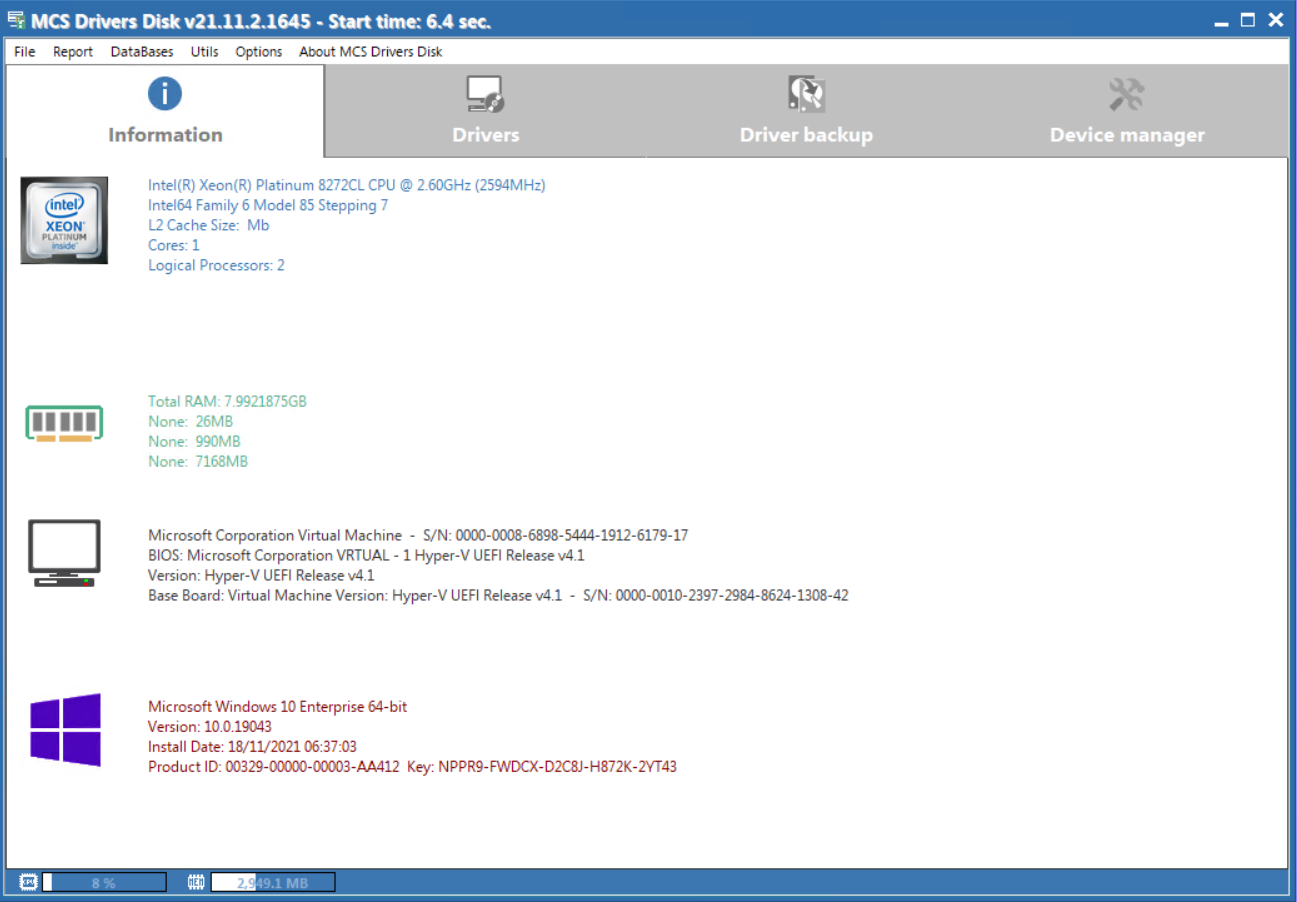Screen dimensions: 1297x902
Task: Maximize the MCS Drivers Disk window
Action: click(x=1248, y=20)
